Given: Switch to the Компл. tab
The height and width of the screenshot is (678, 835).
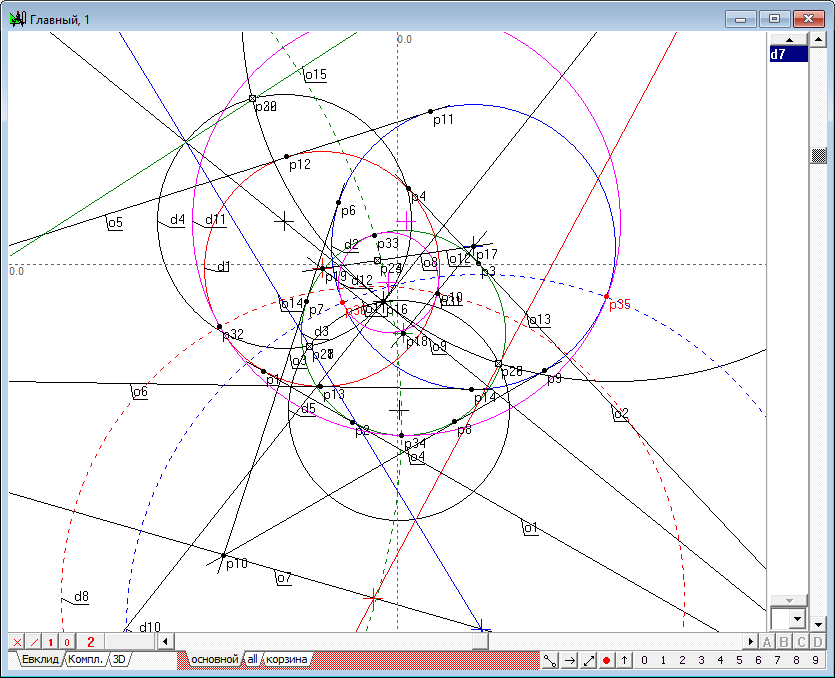Looking at the screenshot, I should (x=85, y=659).
